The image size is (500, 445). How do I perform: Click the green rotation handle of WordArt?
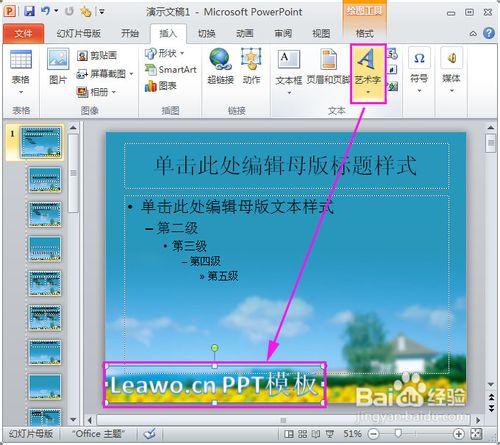215,348
